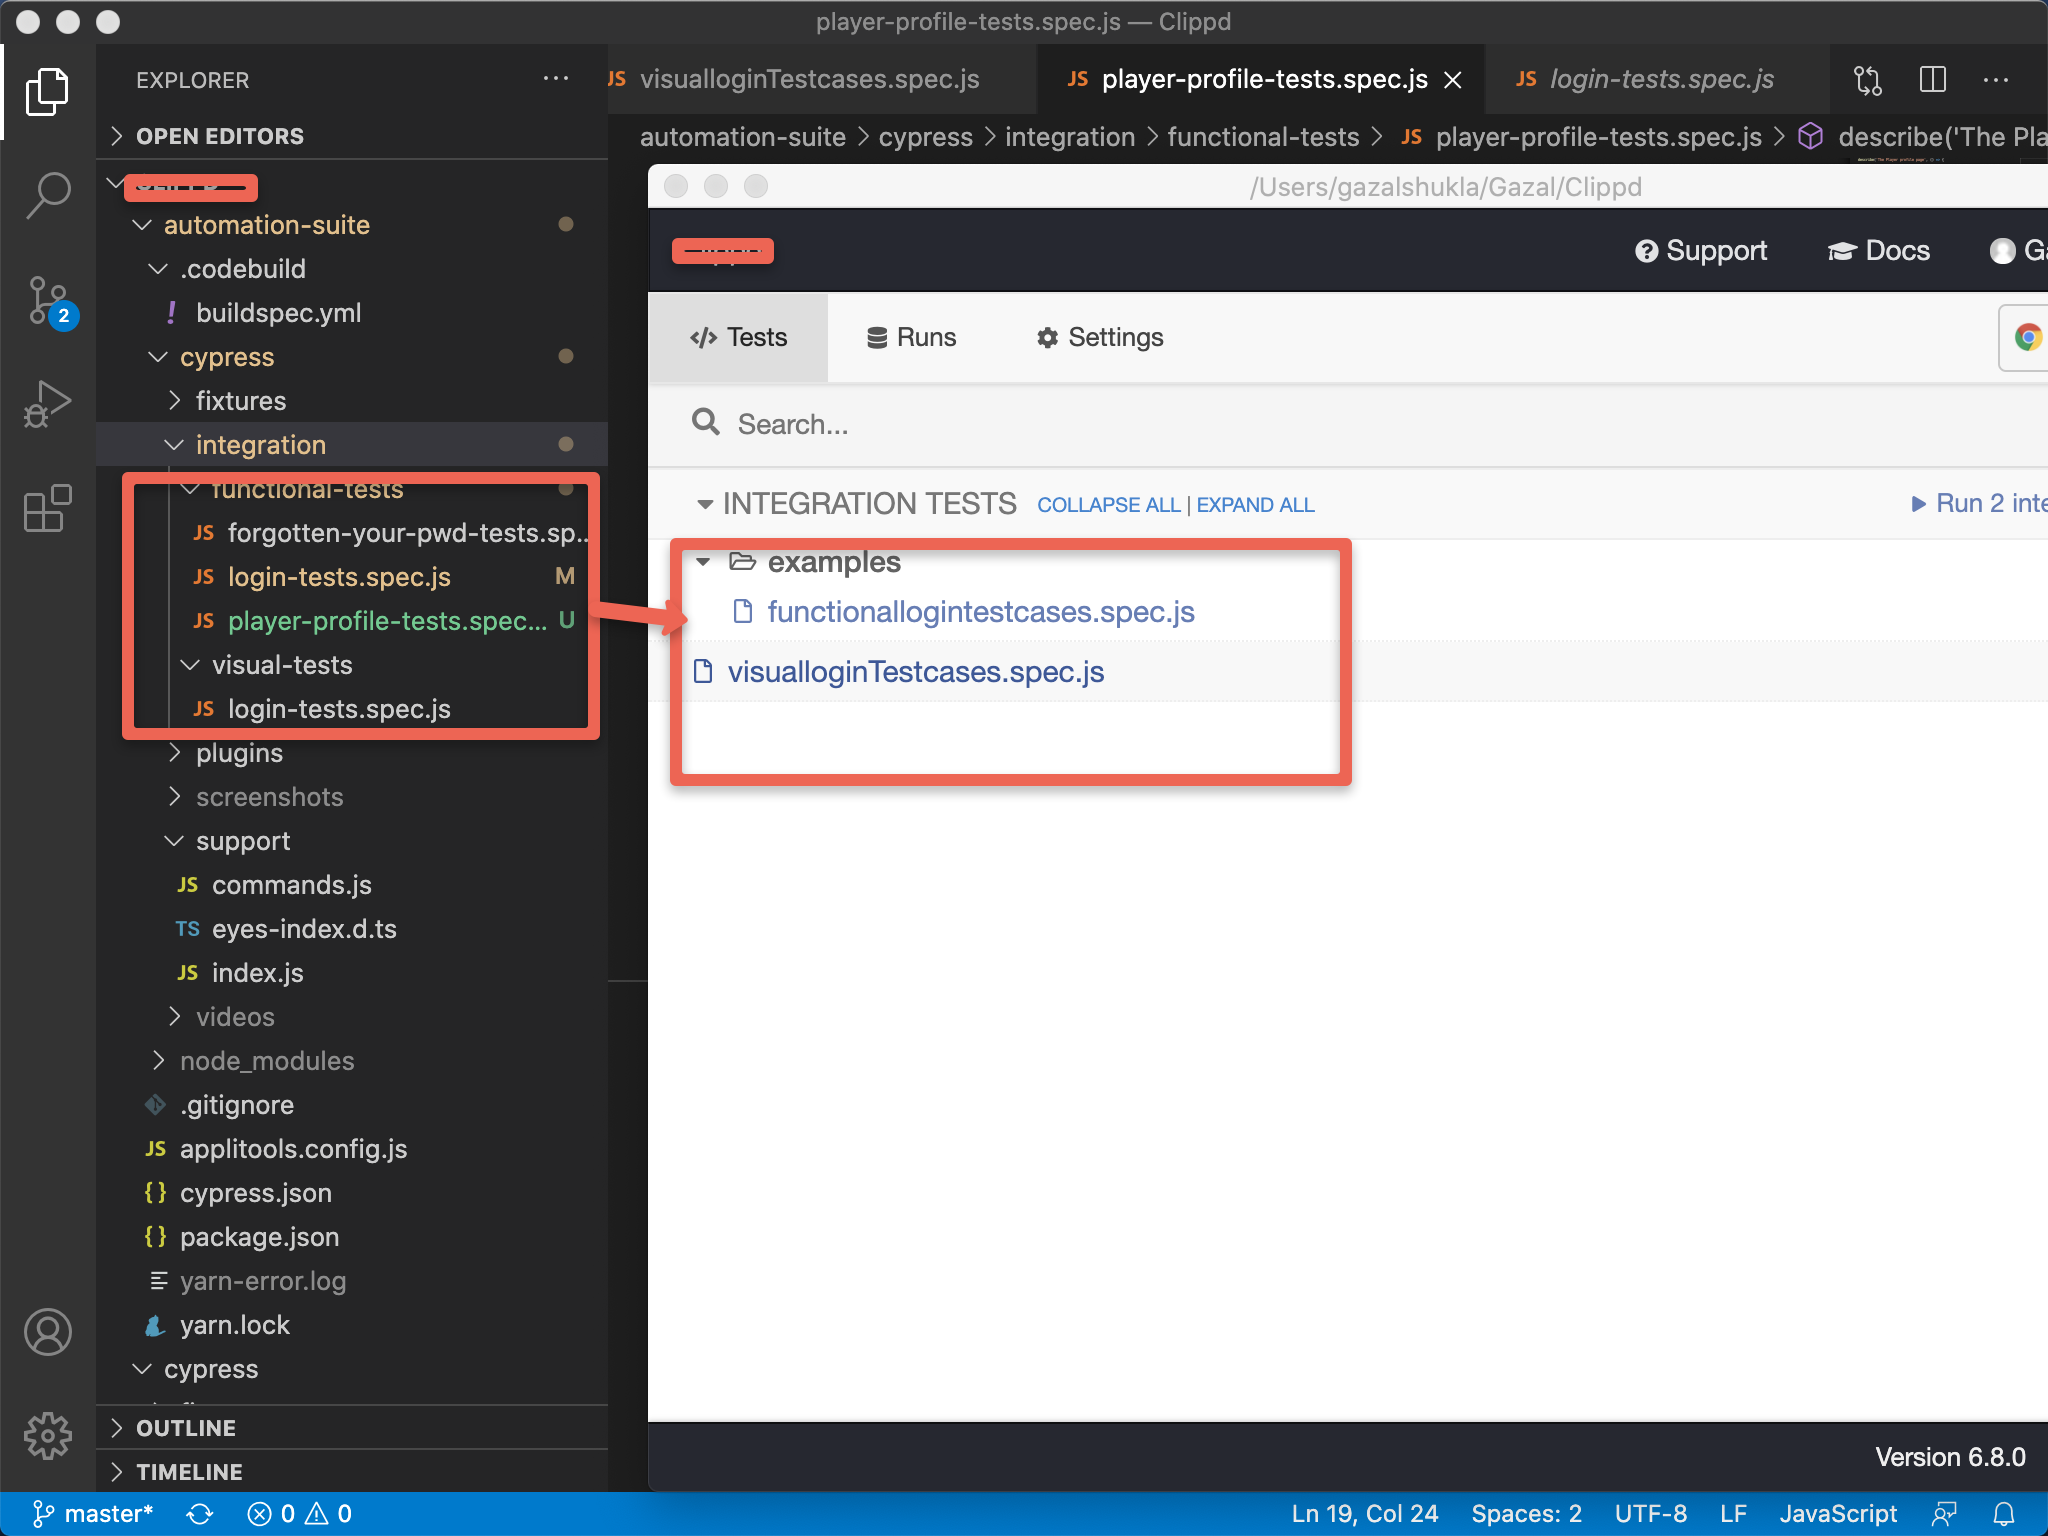Open the Manage gear icon
This screenshot has width=2048, height=1536.
click(47, 1436)
